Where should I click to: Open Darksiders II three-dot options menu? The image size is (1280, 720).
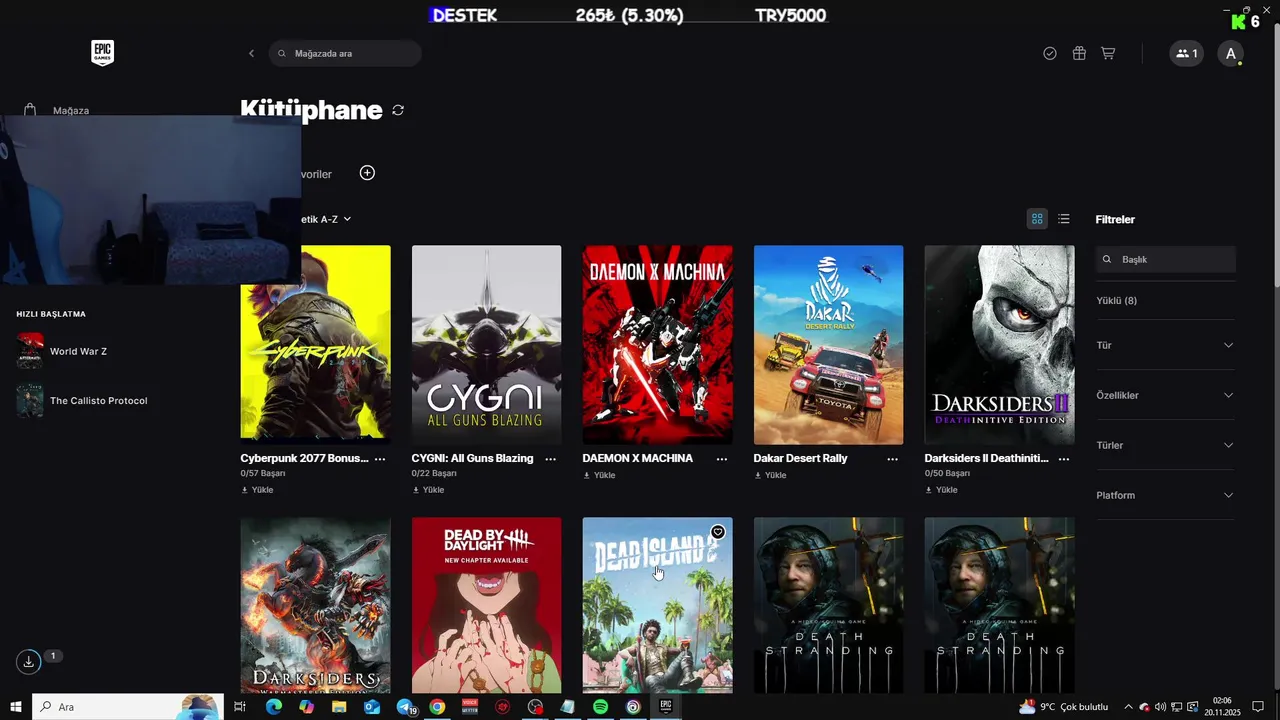click(x=1064, y=459)
